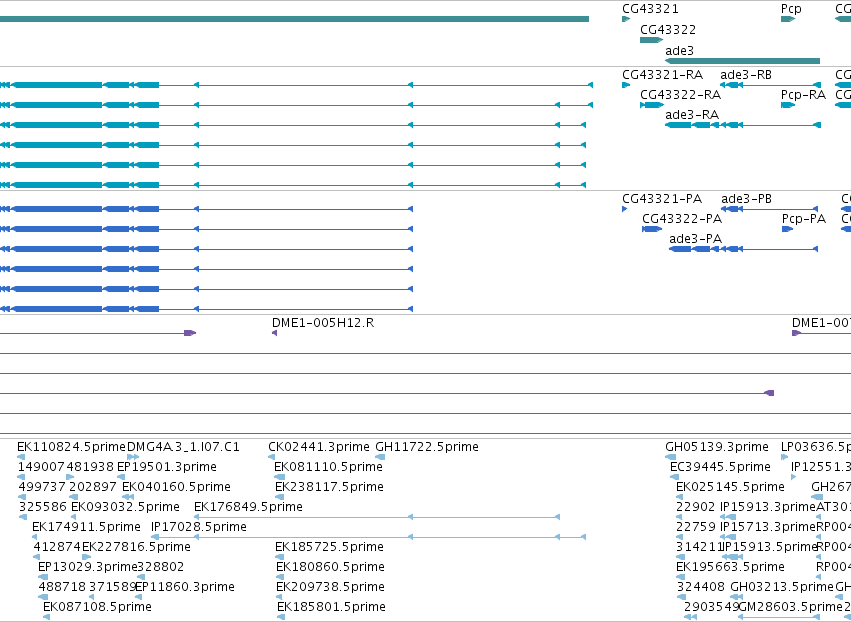851x622 pixels.
Task: Open the ade3-RA transcript label
Action: [692, 115]
